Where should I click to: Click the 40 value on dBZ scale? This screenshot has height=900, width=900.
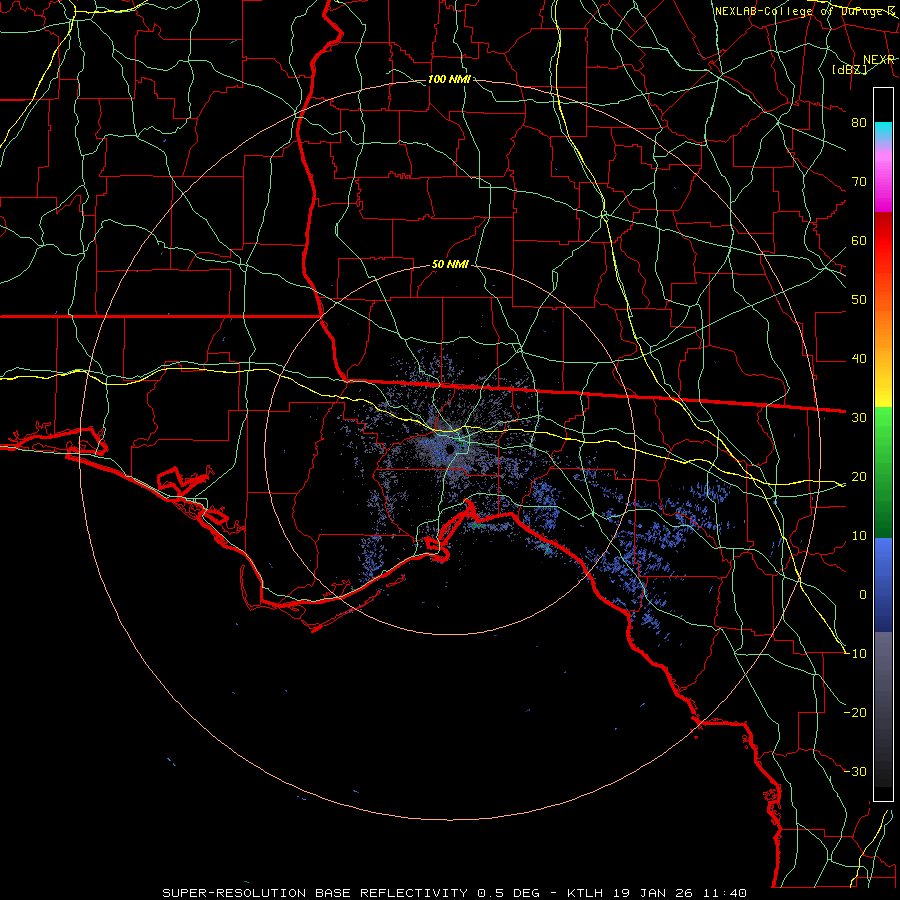[859, 359]
